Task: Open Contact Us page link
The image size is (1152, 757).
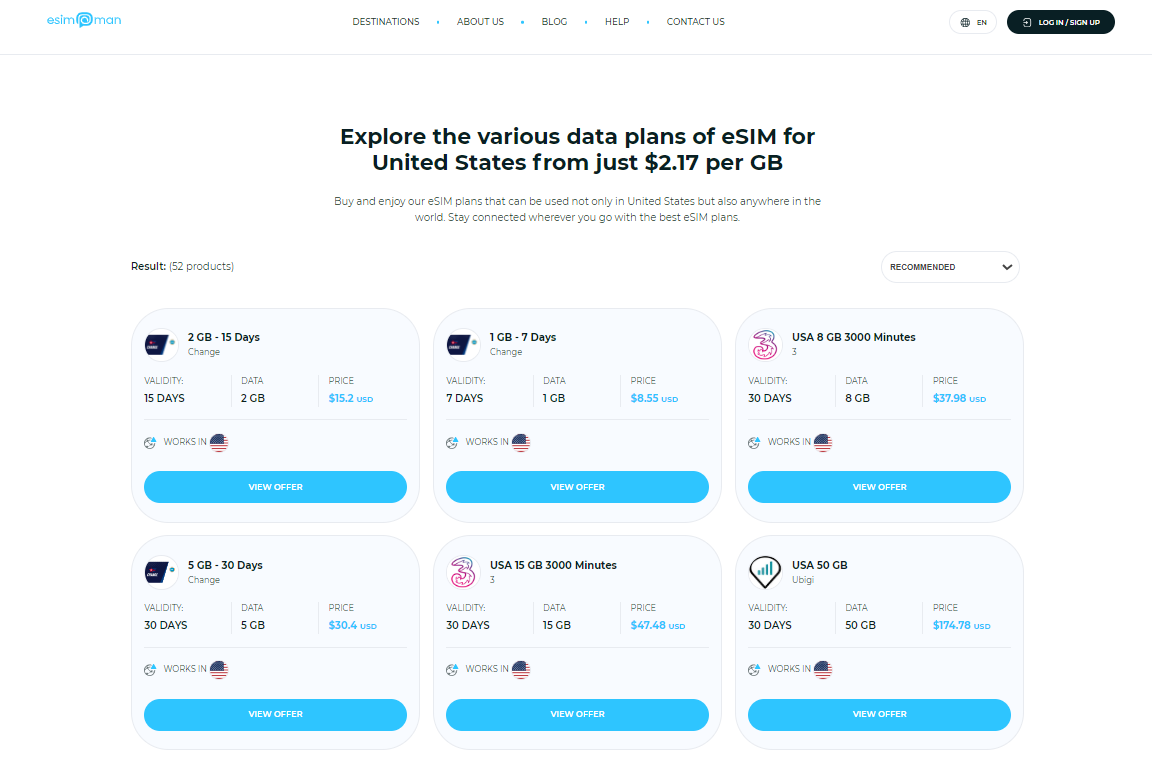Action: tap(696, 22)
